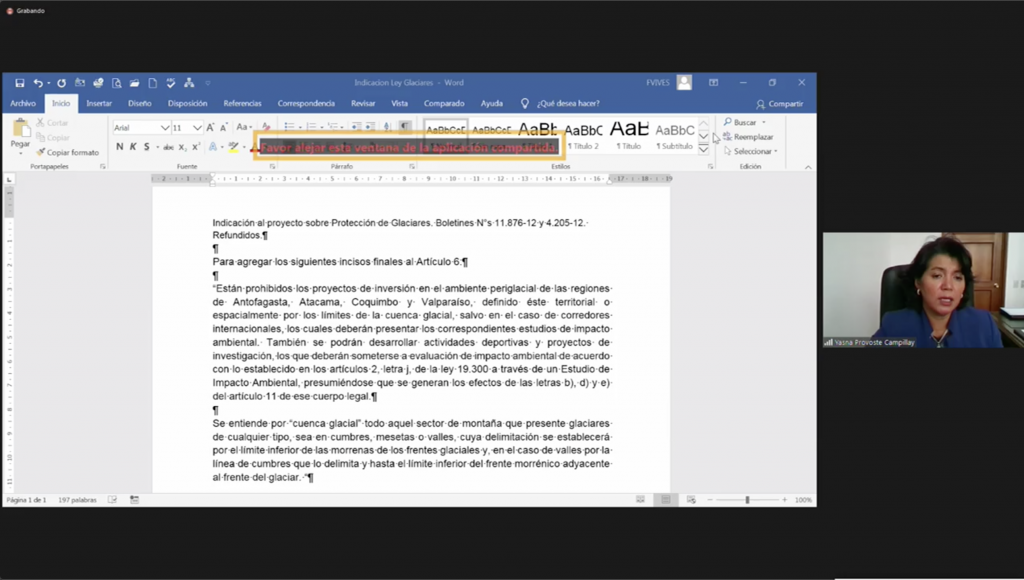This screenshot has width=1024, height=580.
Task: Toggle strikethrough abc button
Action: pyautogui.click(x=168, y=147)
